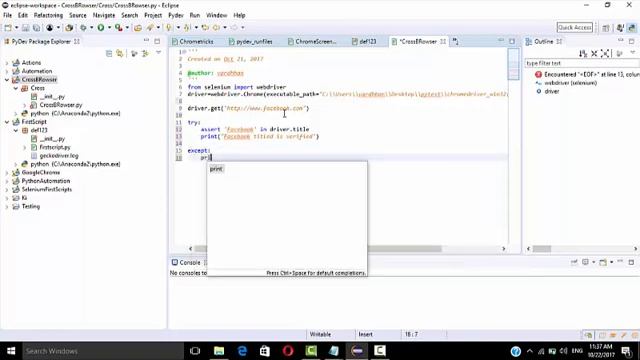Click Task View taskbar icon
640x360 pixels.
point(195,351)
